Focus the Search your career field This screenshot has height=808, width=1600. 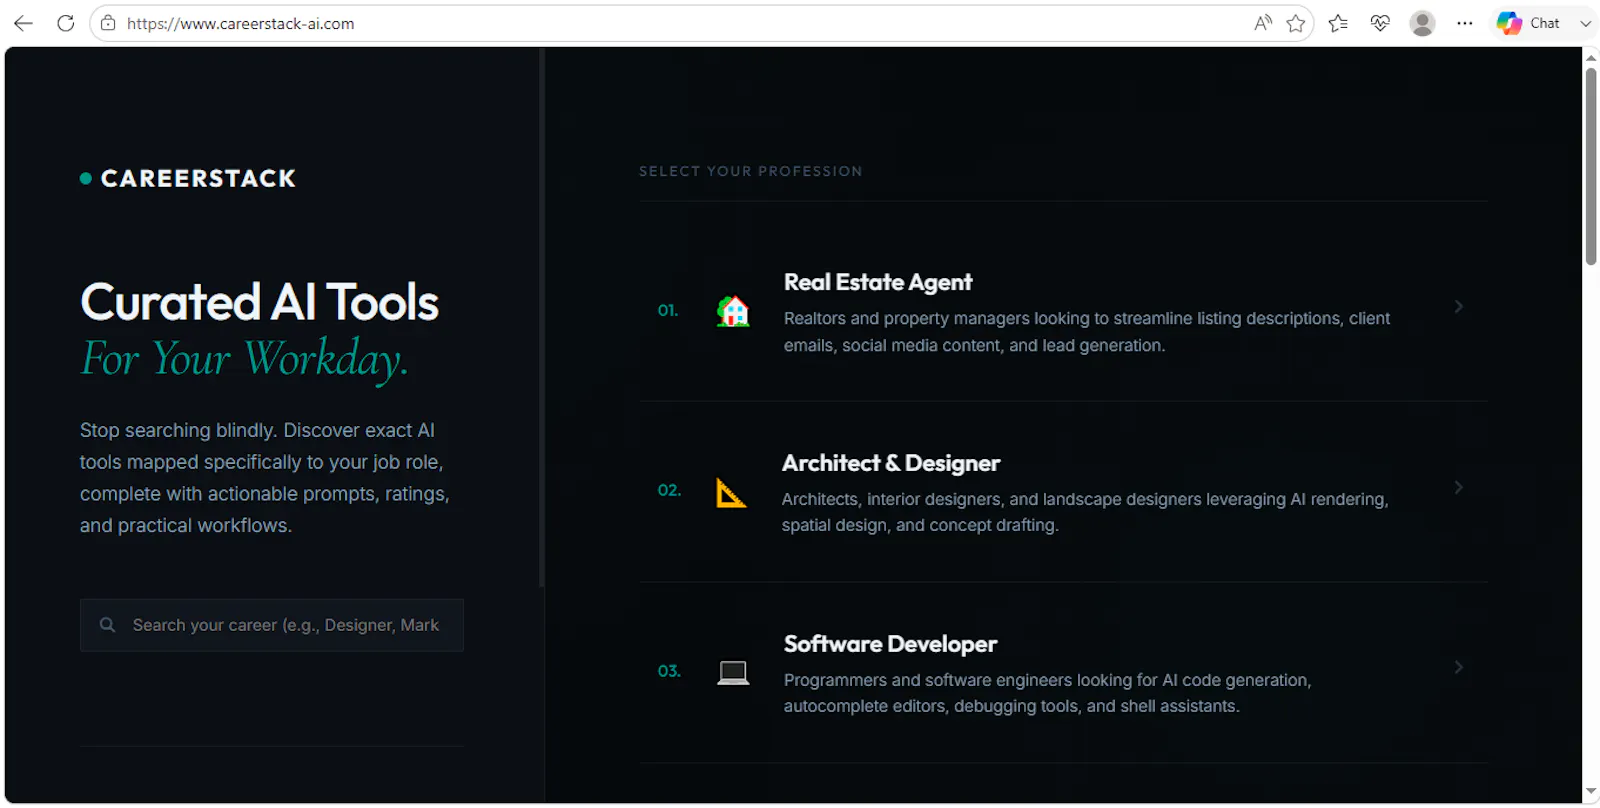(272, 625)
